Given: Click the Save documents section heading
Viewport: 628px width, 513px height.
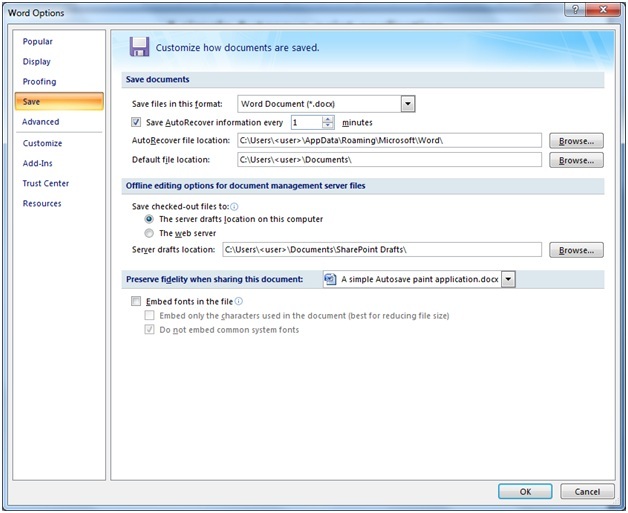Looking at the screenshot, I should (x=157, y=79).
